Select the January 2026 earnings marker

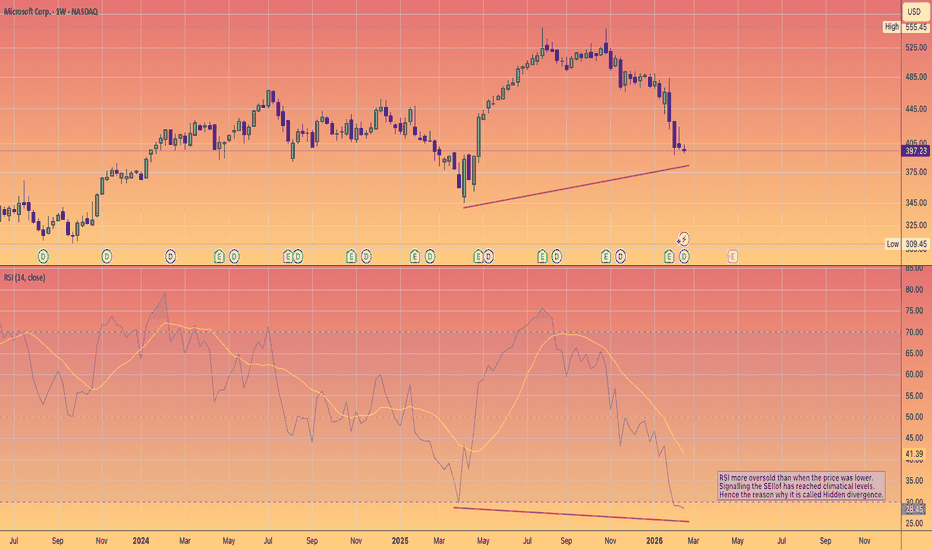coord(669,256)
